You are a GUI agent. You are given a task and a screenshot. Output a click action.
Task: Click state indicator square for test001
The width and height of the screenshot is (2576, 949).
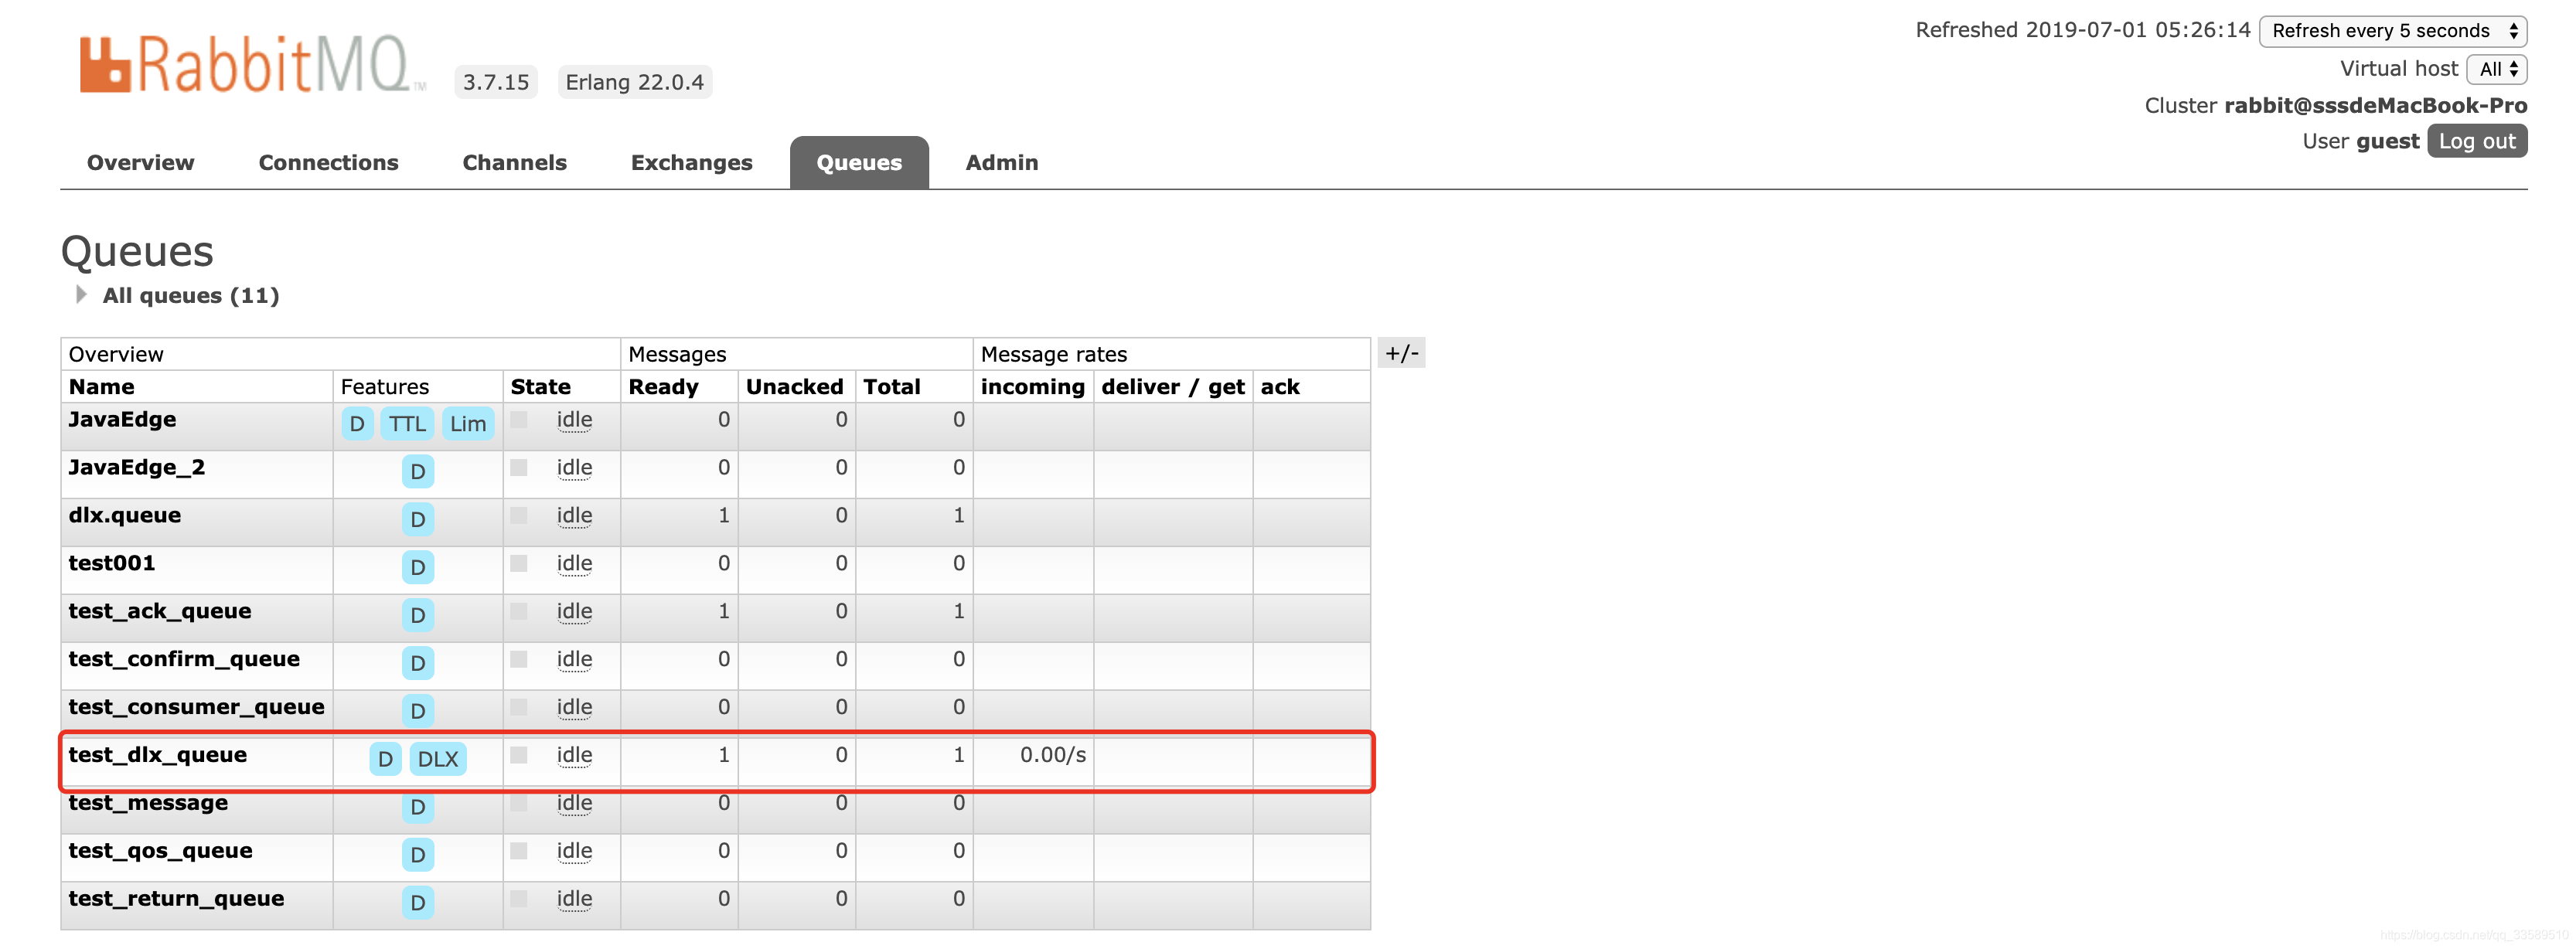point(518,564)
